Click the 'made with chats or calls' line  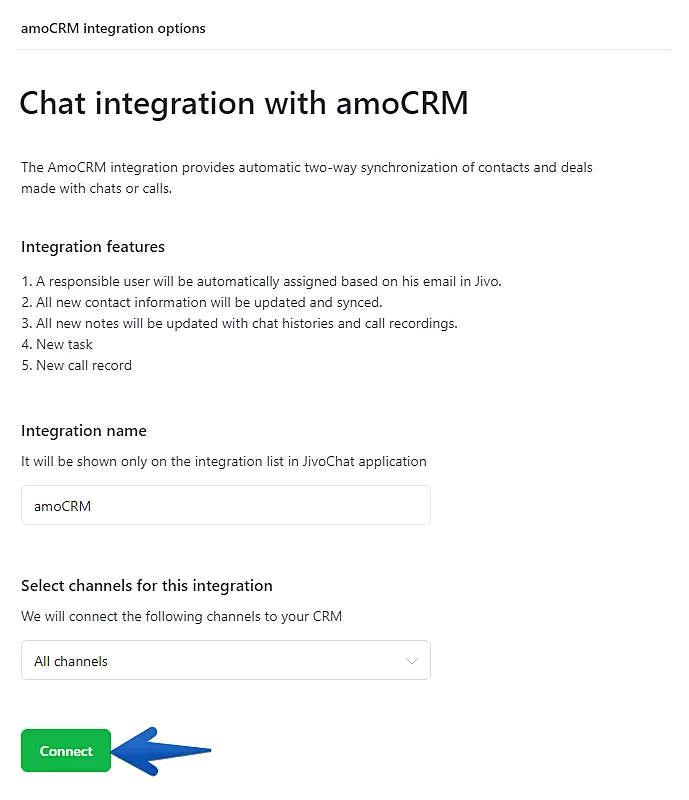(97, 188)
